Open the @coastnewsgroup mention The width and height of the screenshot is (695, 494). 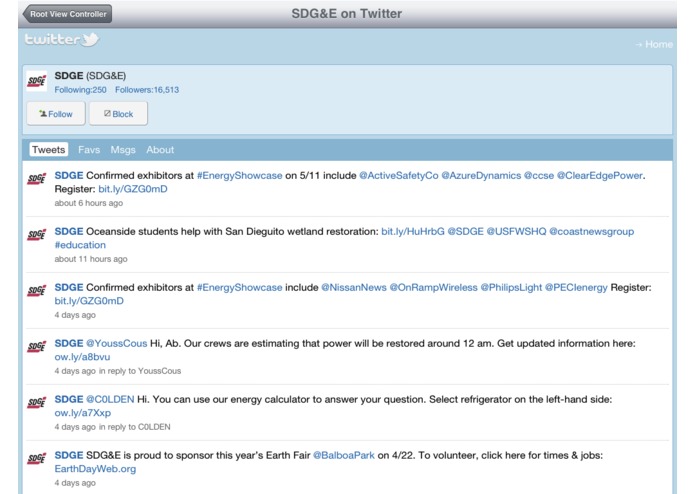(592, 231)
